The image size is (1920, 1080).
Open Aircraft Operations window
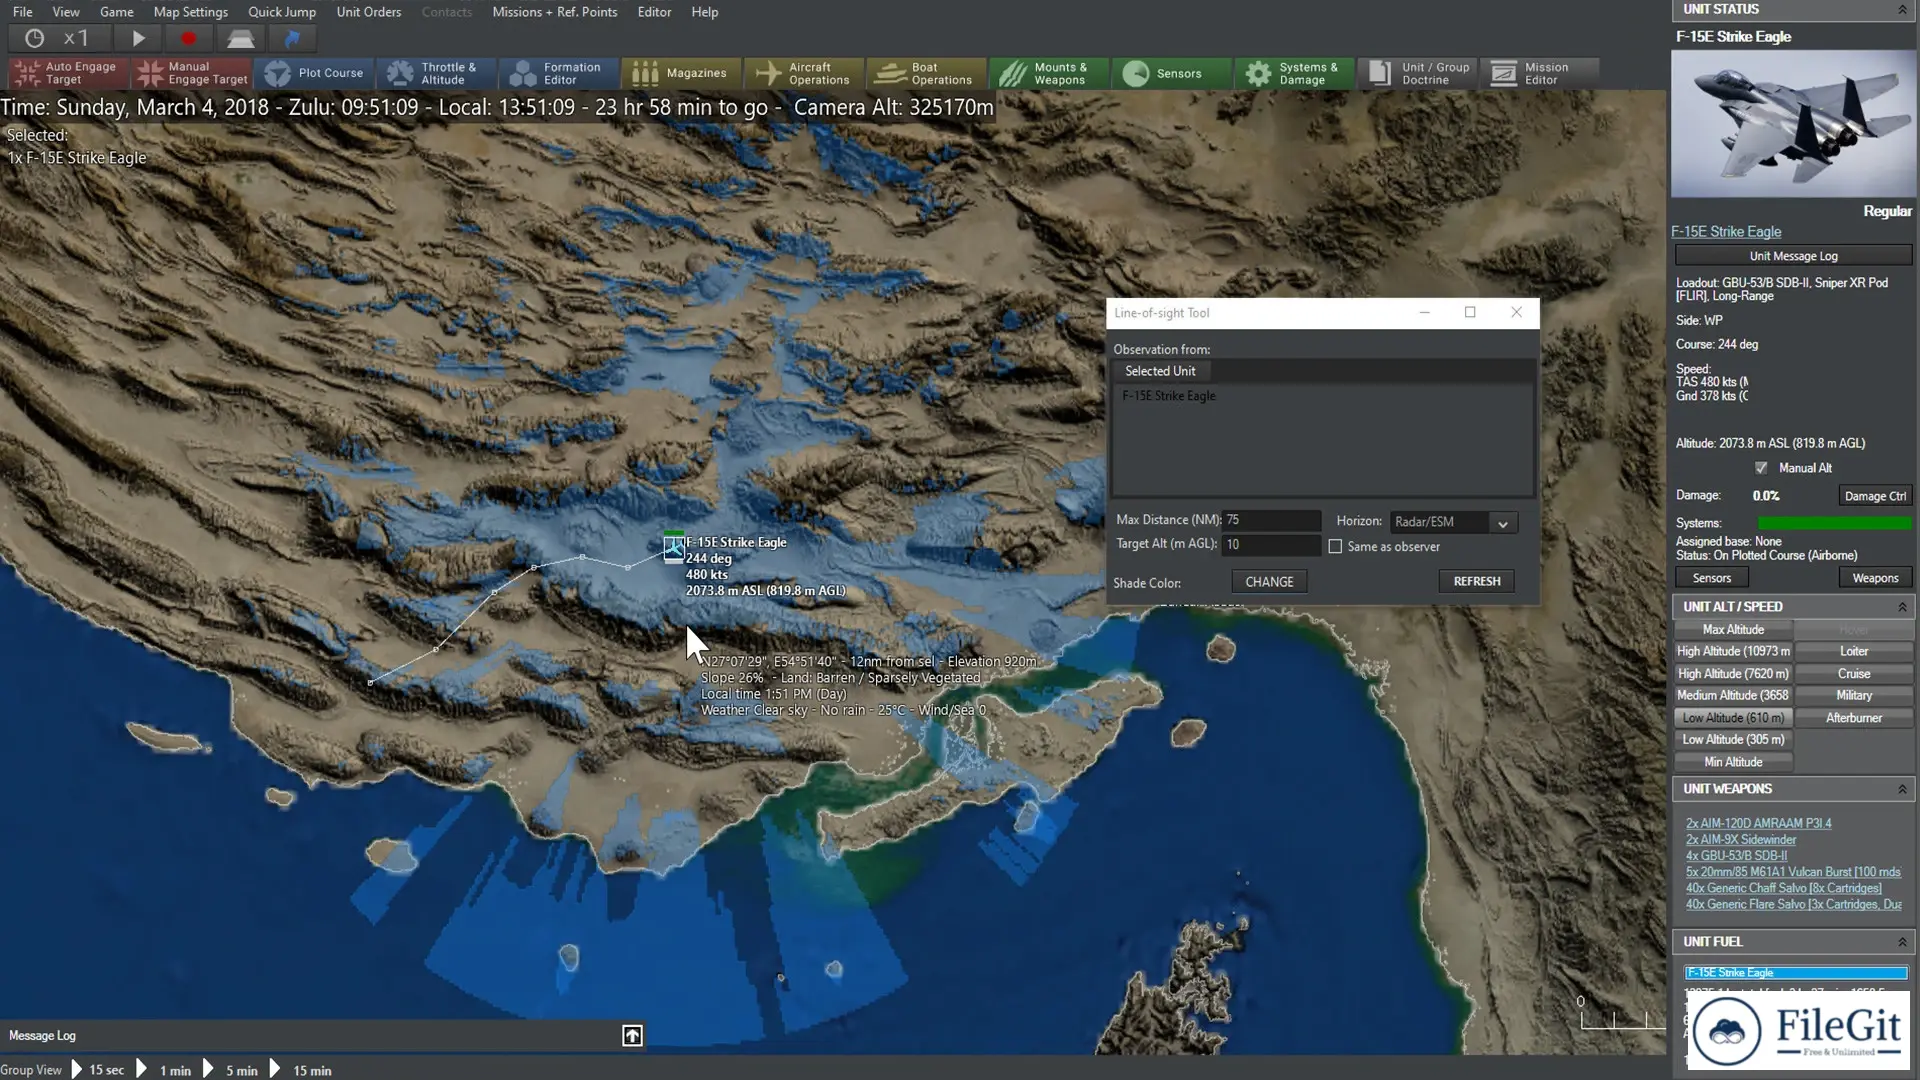[x=805, y=73]
